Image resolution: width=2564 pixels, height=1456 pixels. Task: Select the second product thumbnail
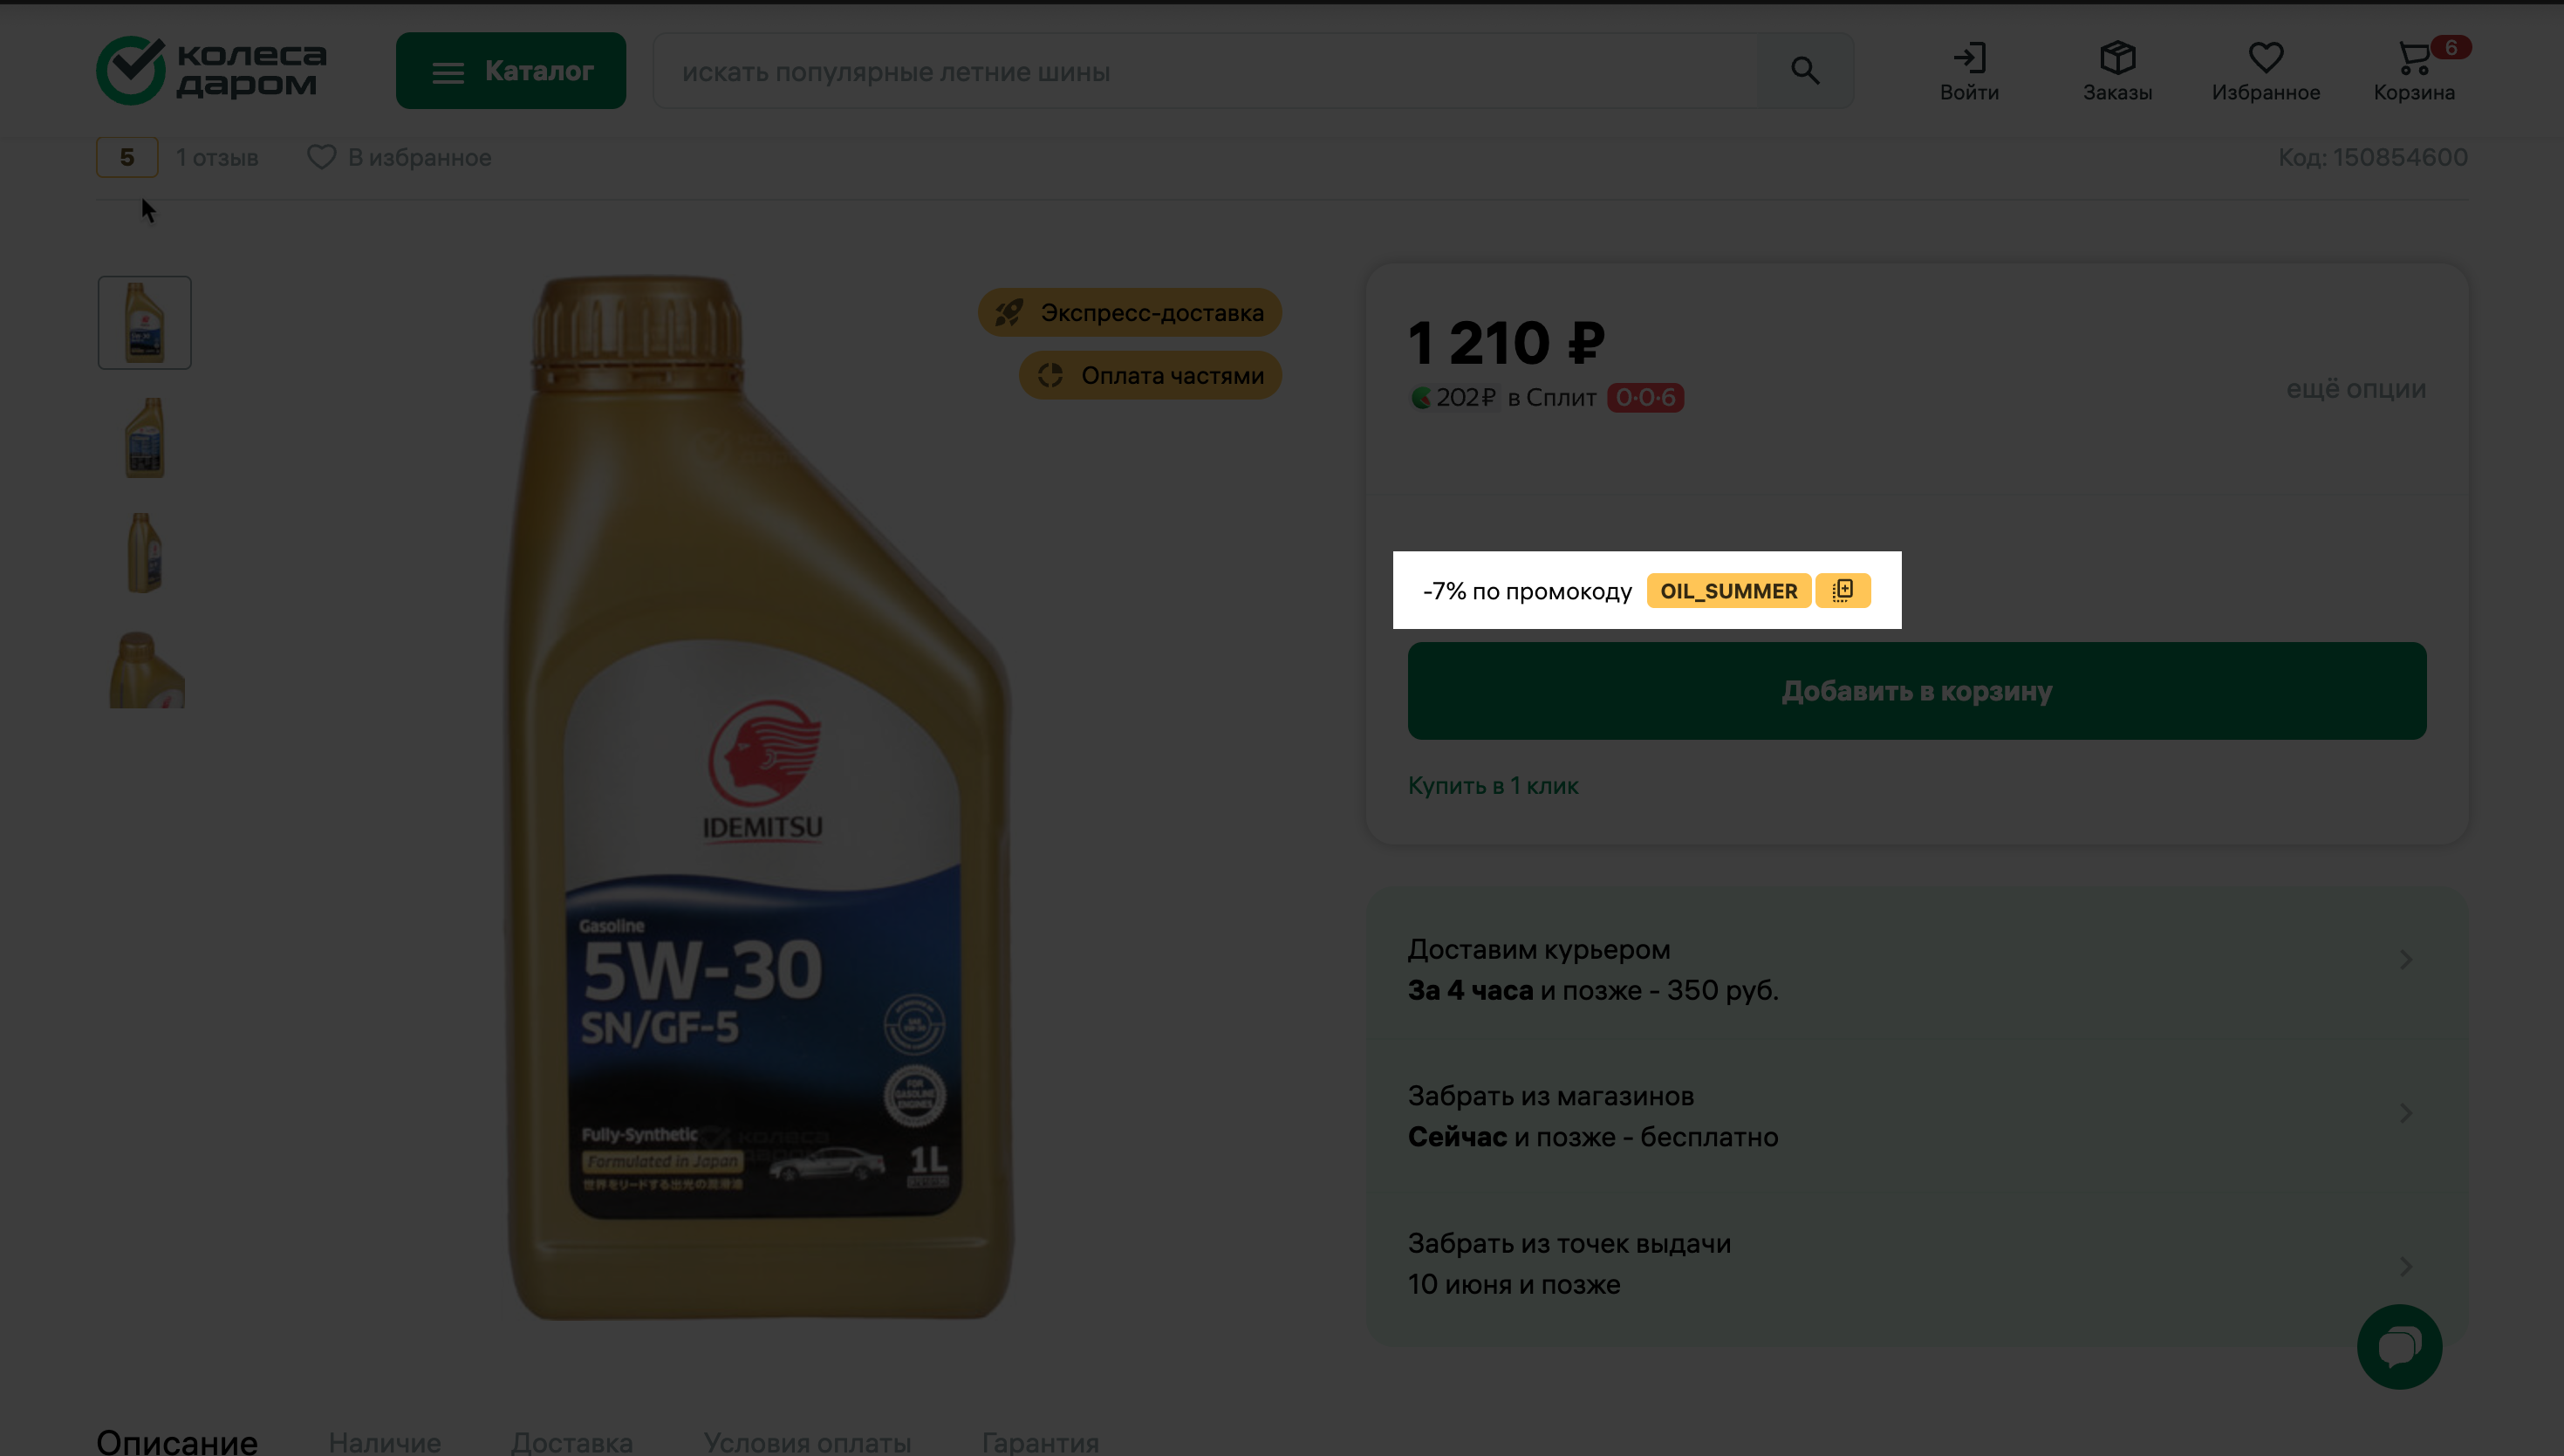pos(145,438)
